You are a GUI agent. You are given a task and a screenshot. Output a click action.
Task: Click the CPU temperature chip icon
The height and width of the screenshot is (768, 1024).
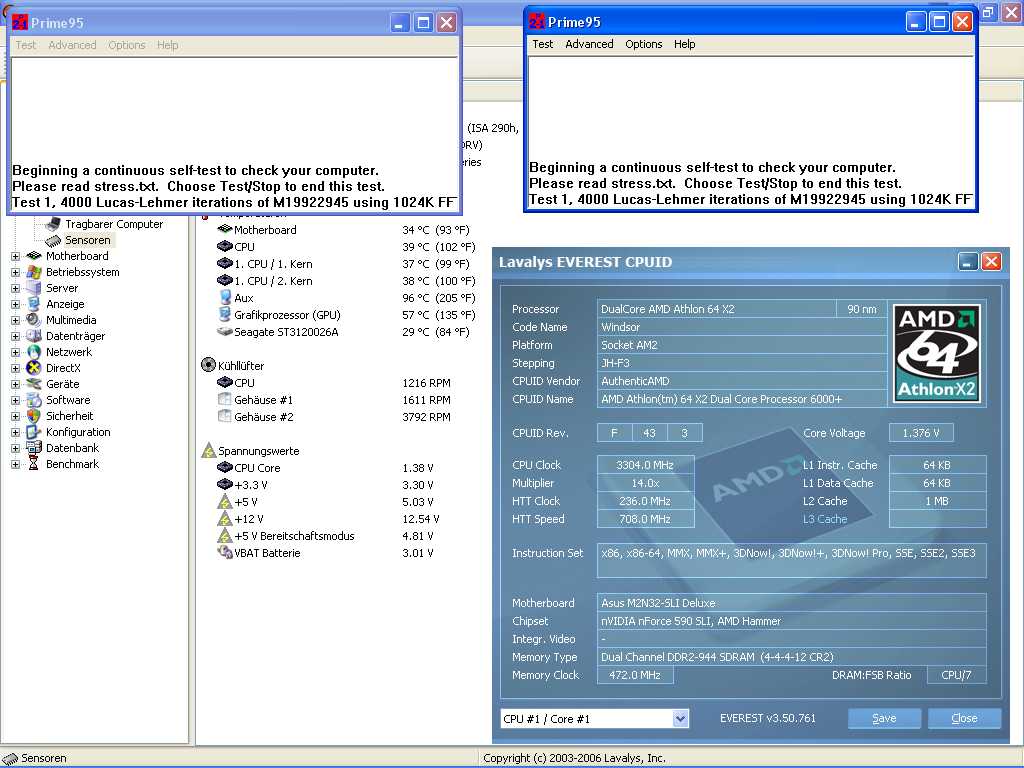pos(225,246)
